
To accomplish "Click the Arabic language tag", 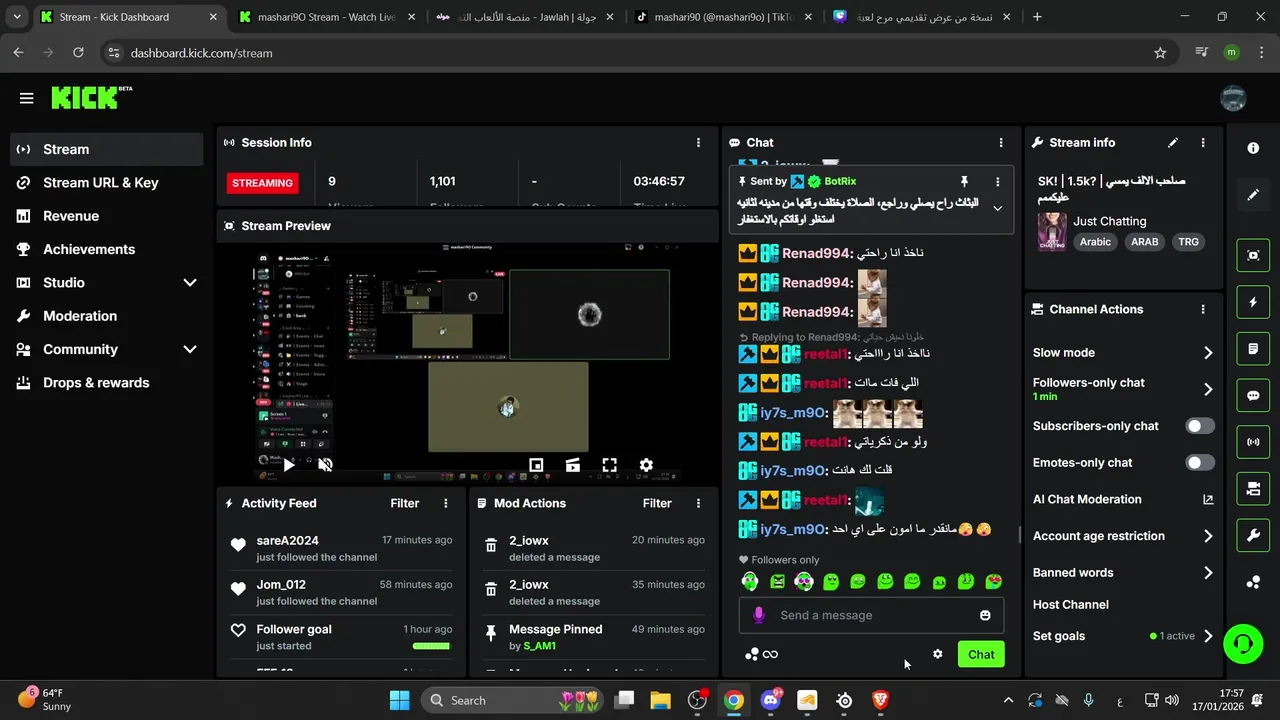I will point(1095,242).
